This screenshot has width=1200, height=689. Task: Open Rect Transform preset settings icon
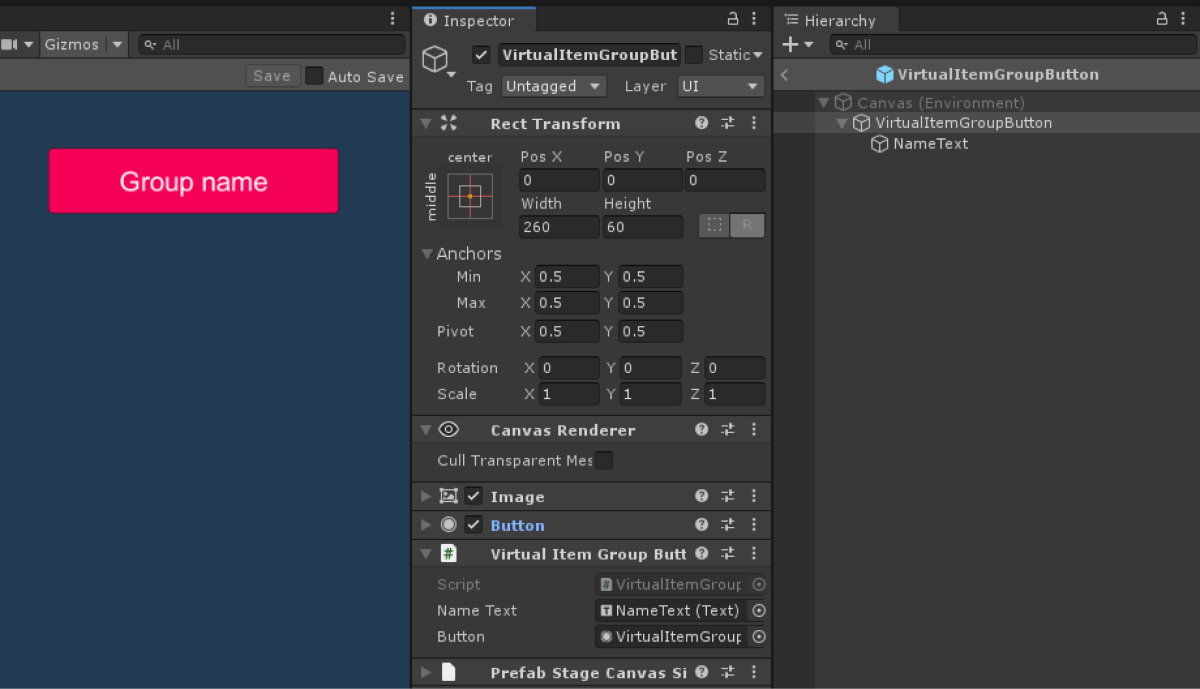tap(728, 123)
